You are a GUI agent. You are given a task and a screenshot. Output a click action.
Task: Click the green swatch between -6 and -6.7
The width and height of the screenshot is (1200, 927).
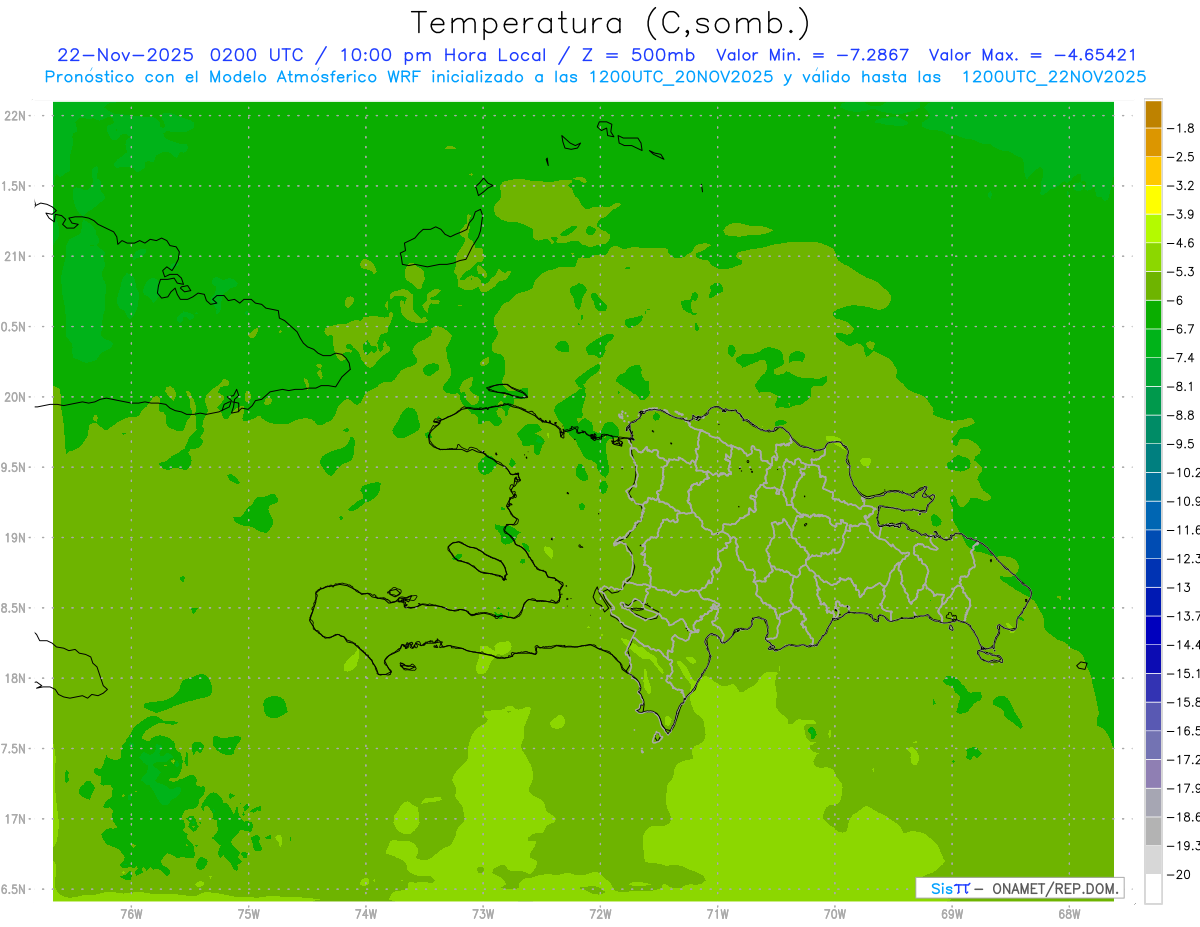[1153, 315]
